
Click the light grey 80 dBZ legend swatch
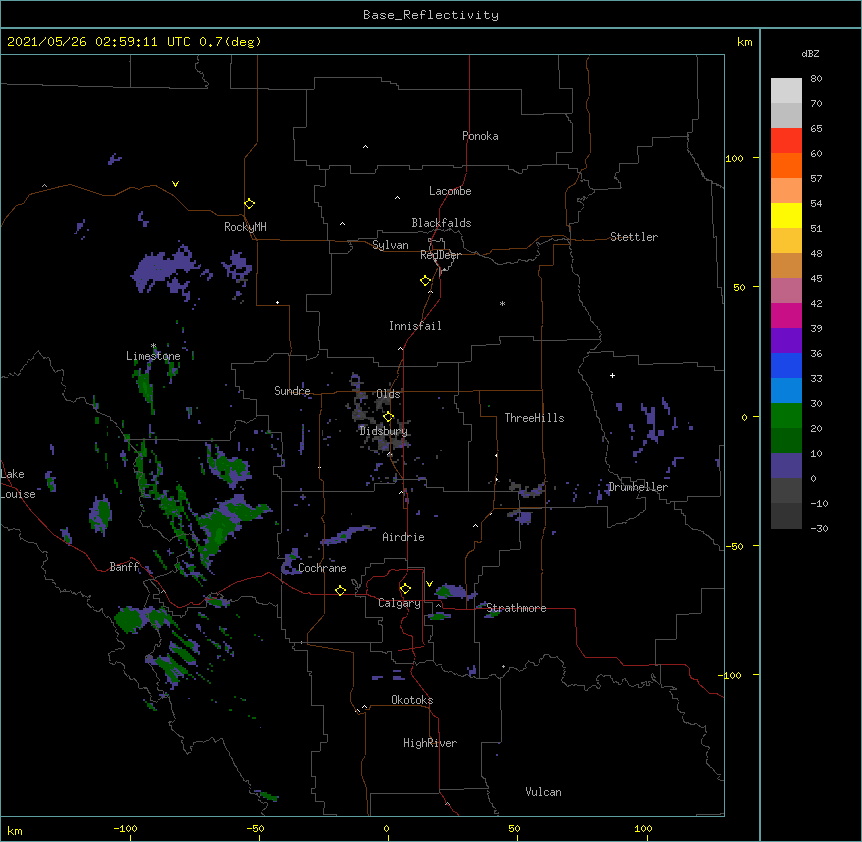tap(786, 90)
